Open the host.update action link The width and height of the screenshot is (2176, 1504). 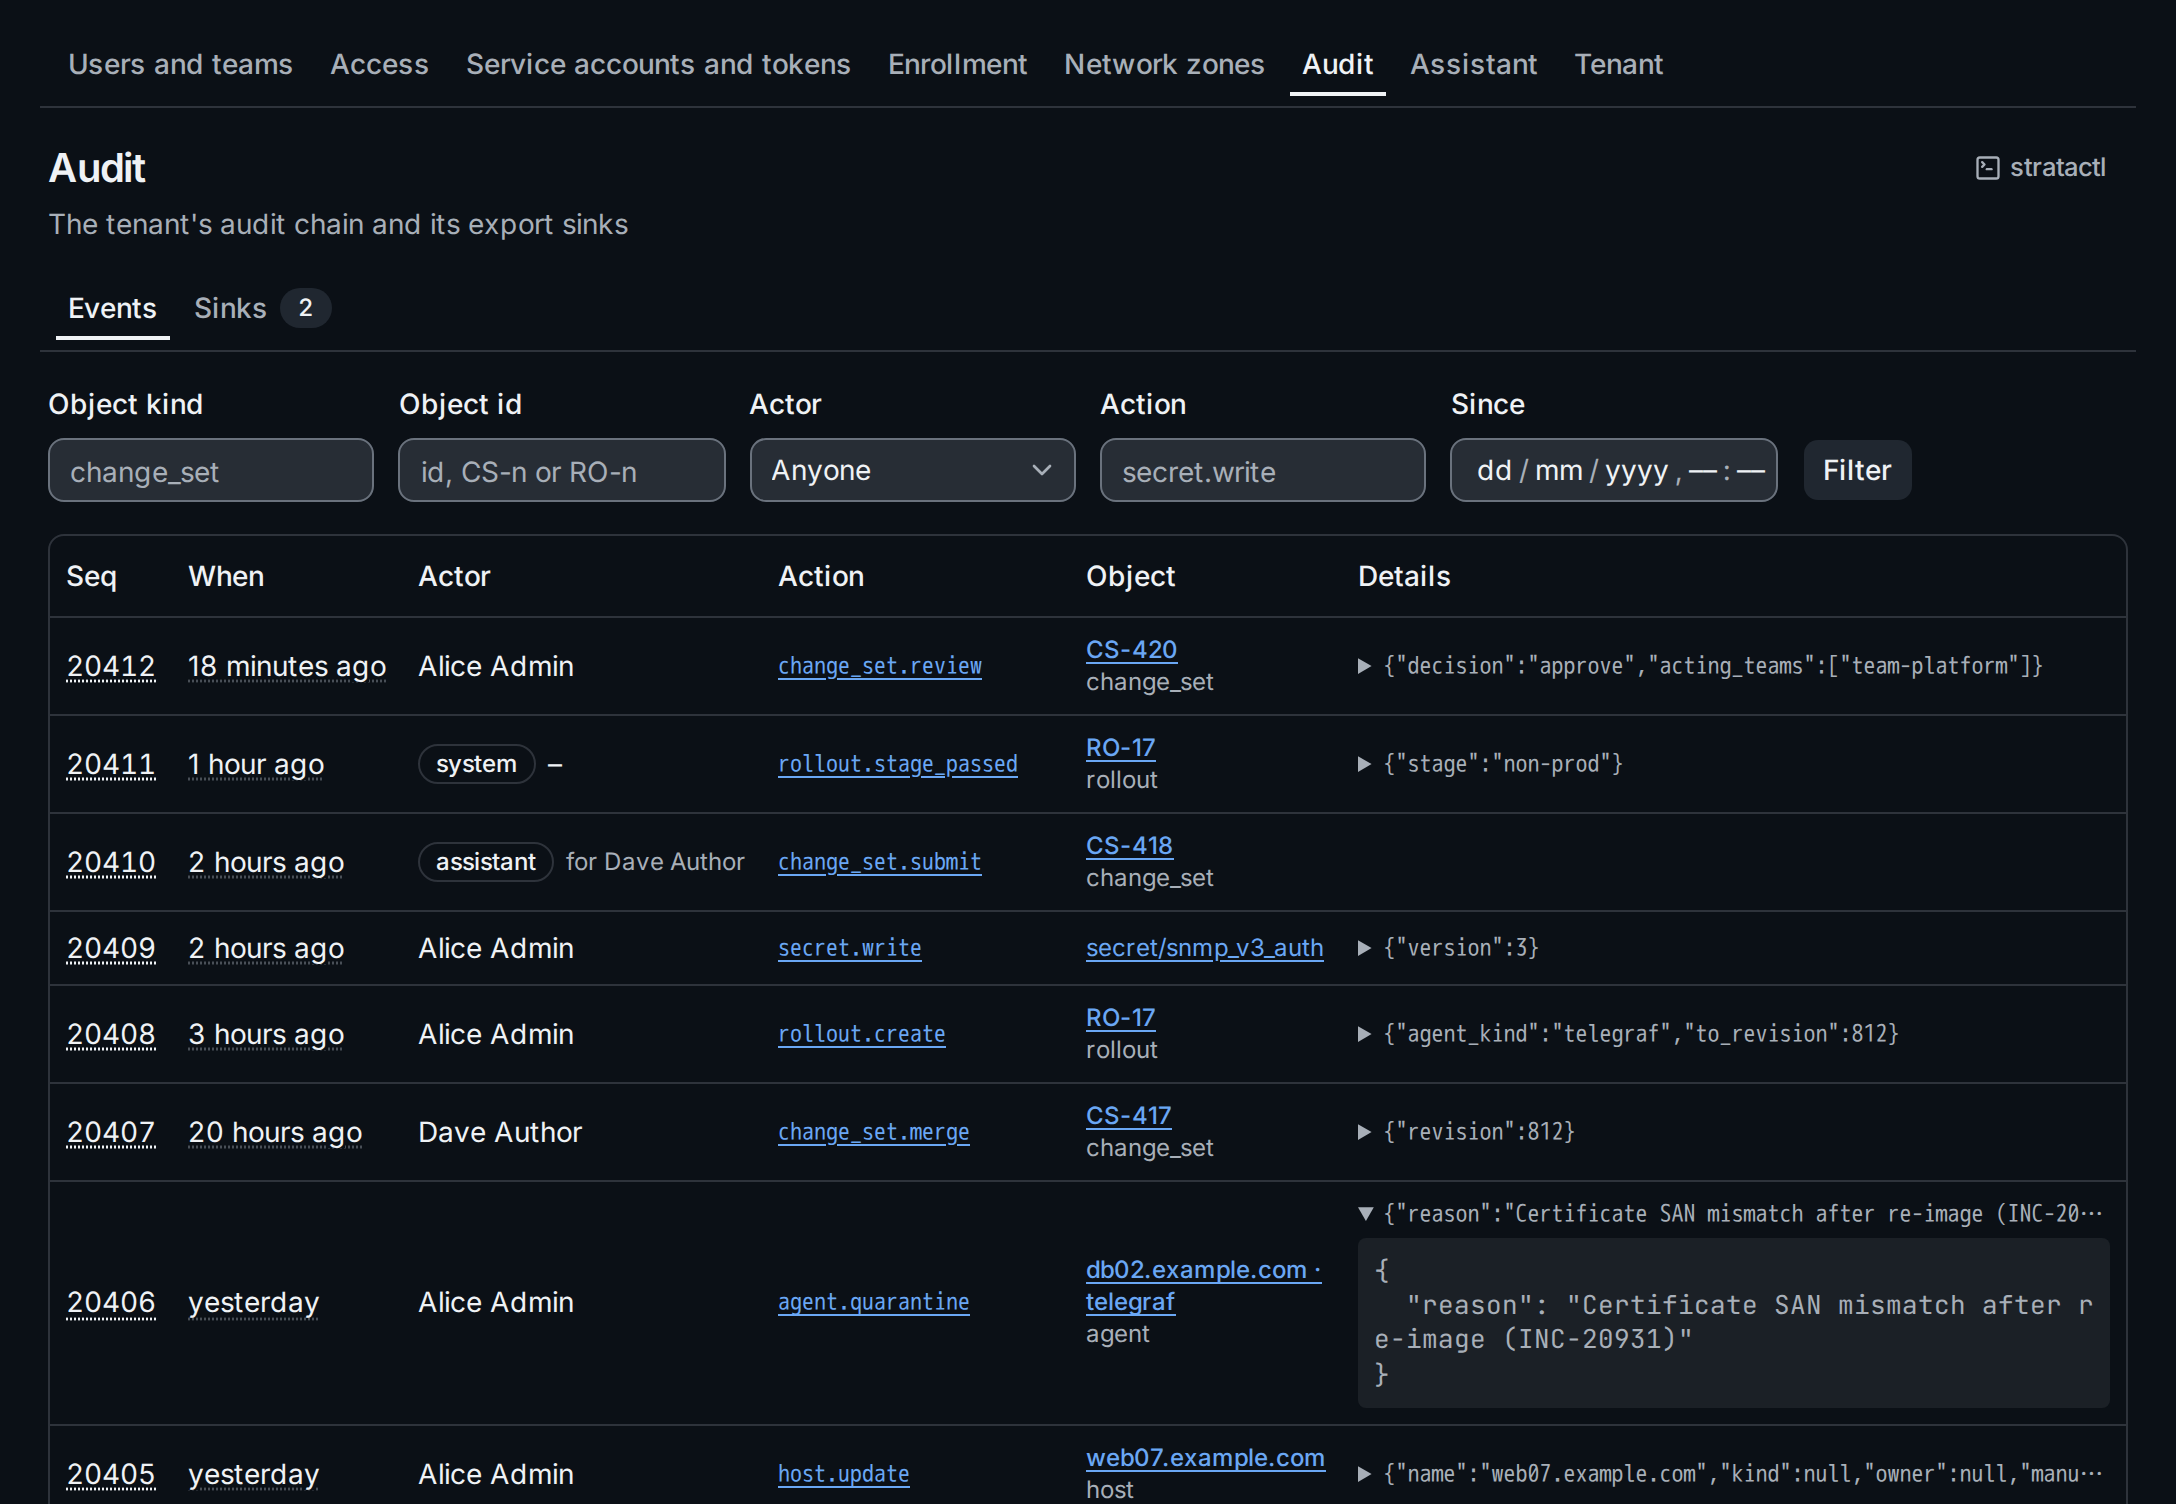[844, 1474]
